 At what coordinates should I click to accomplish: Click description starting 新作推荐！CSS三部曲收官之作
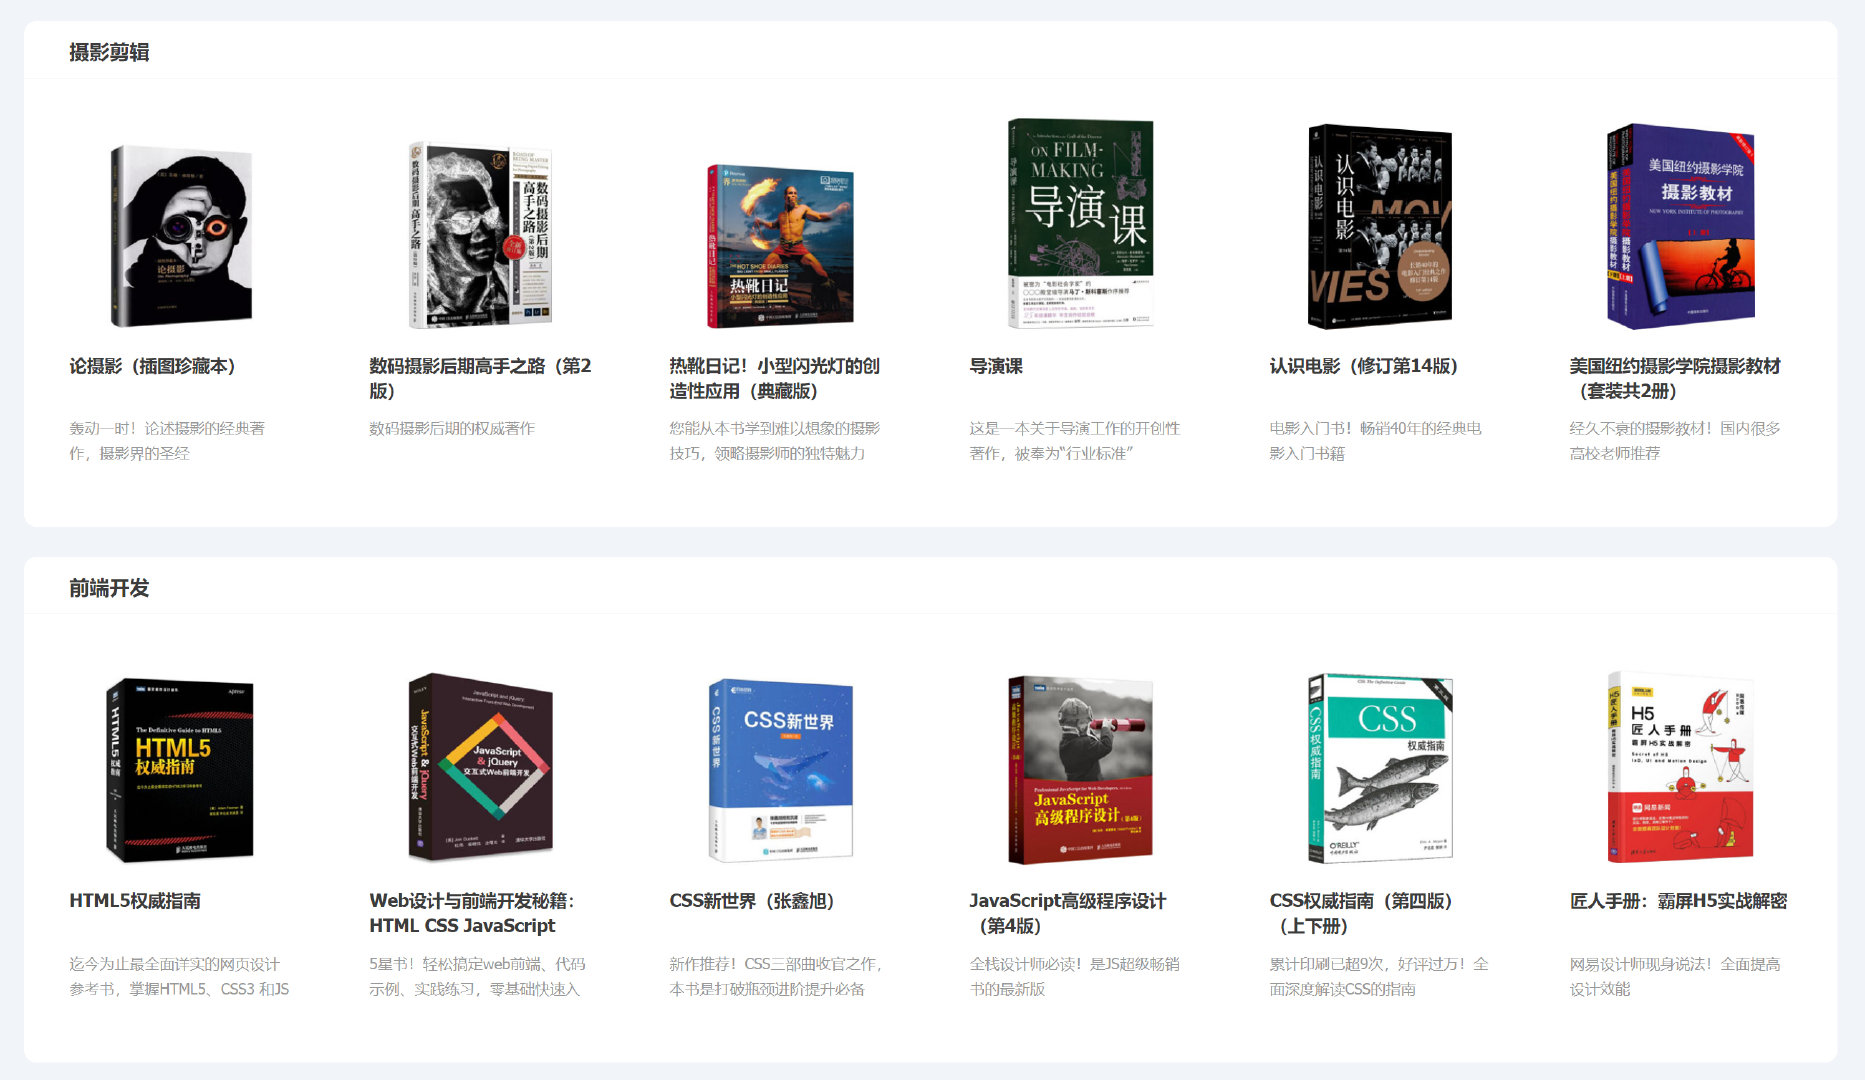click(776, 976)
